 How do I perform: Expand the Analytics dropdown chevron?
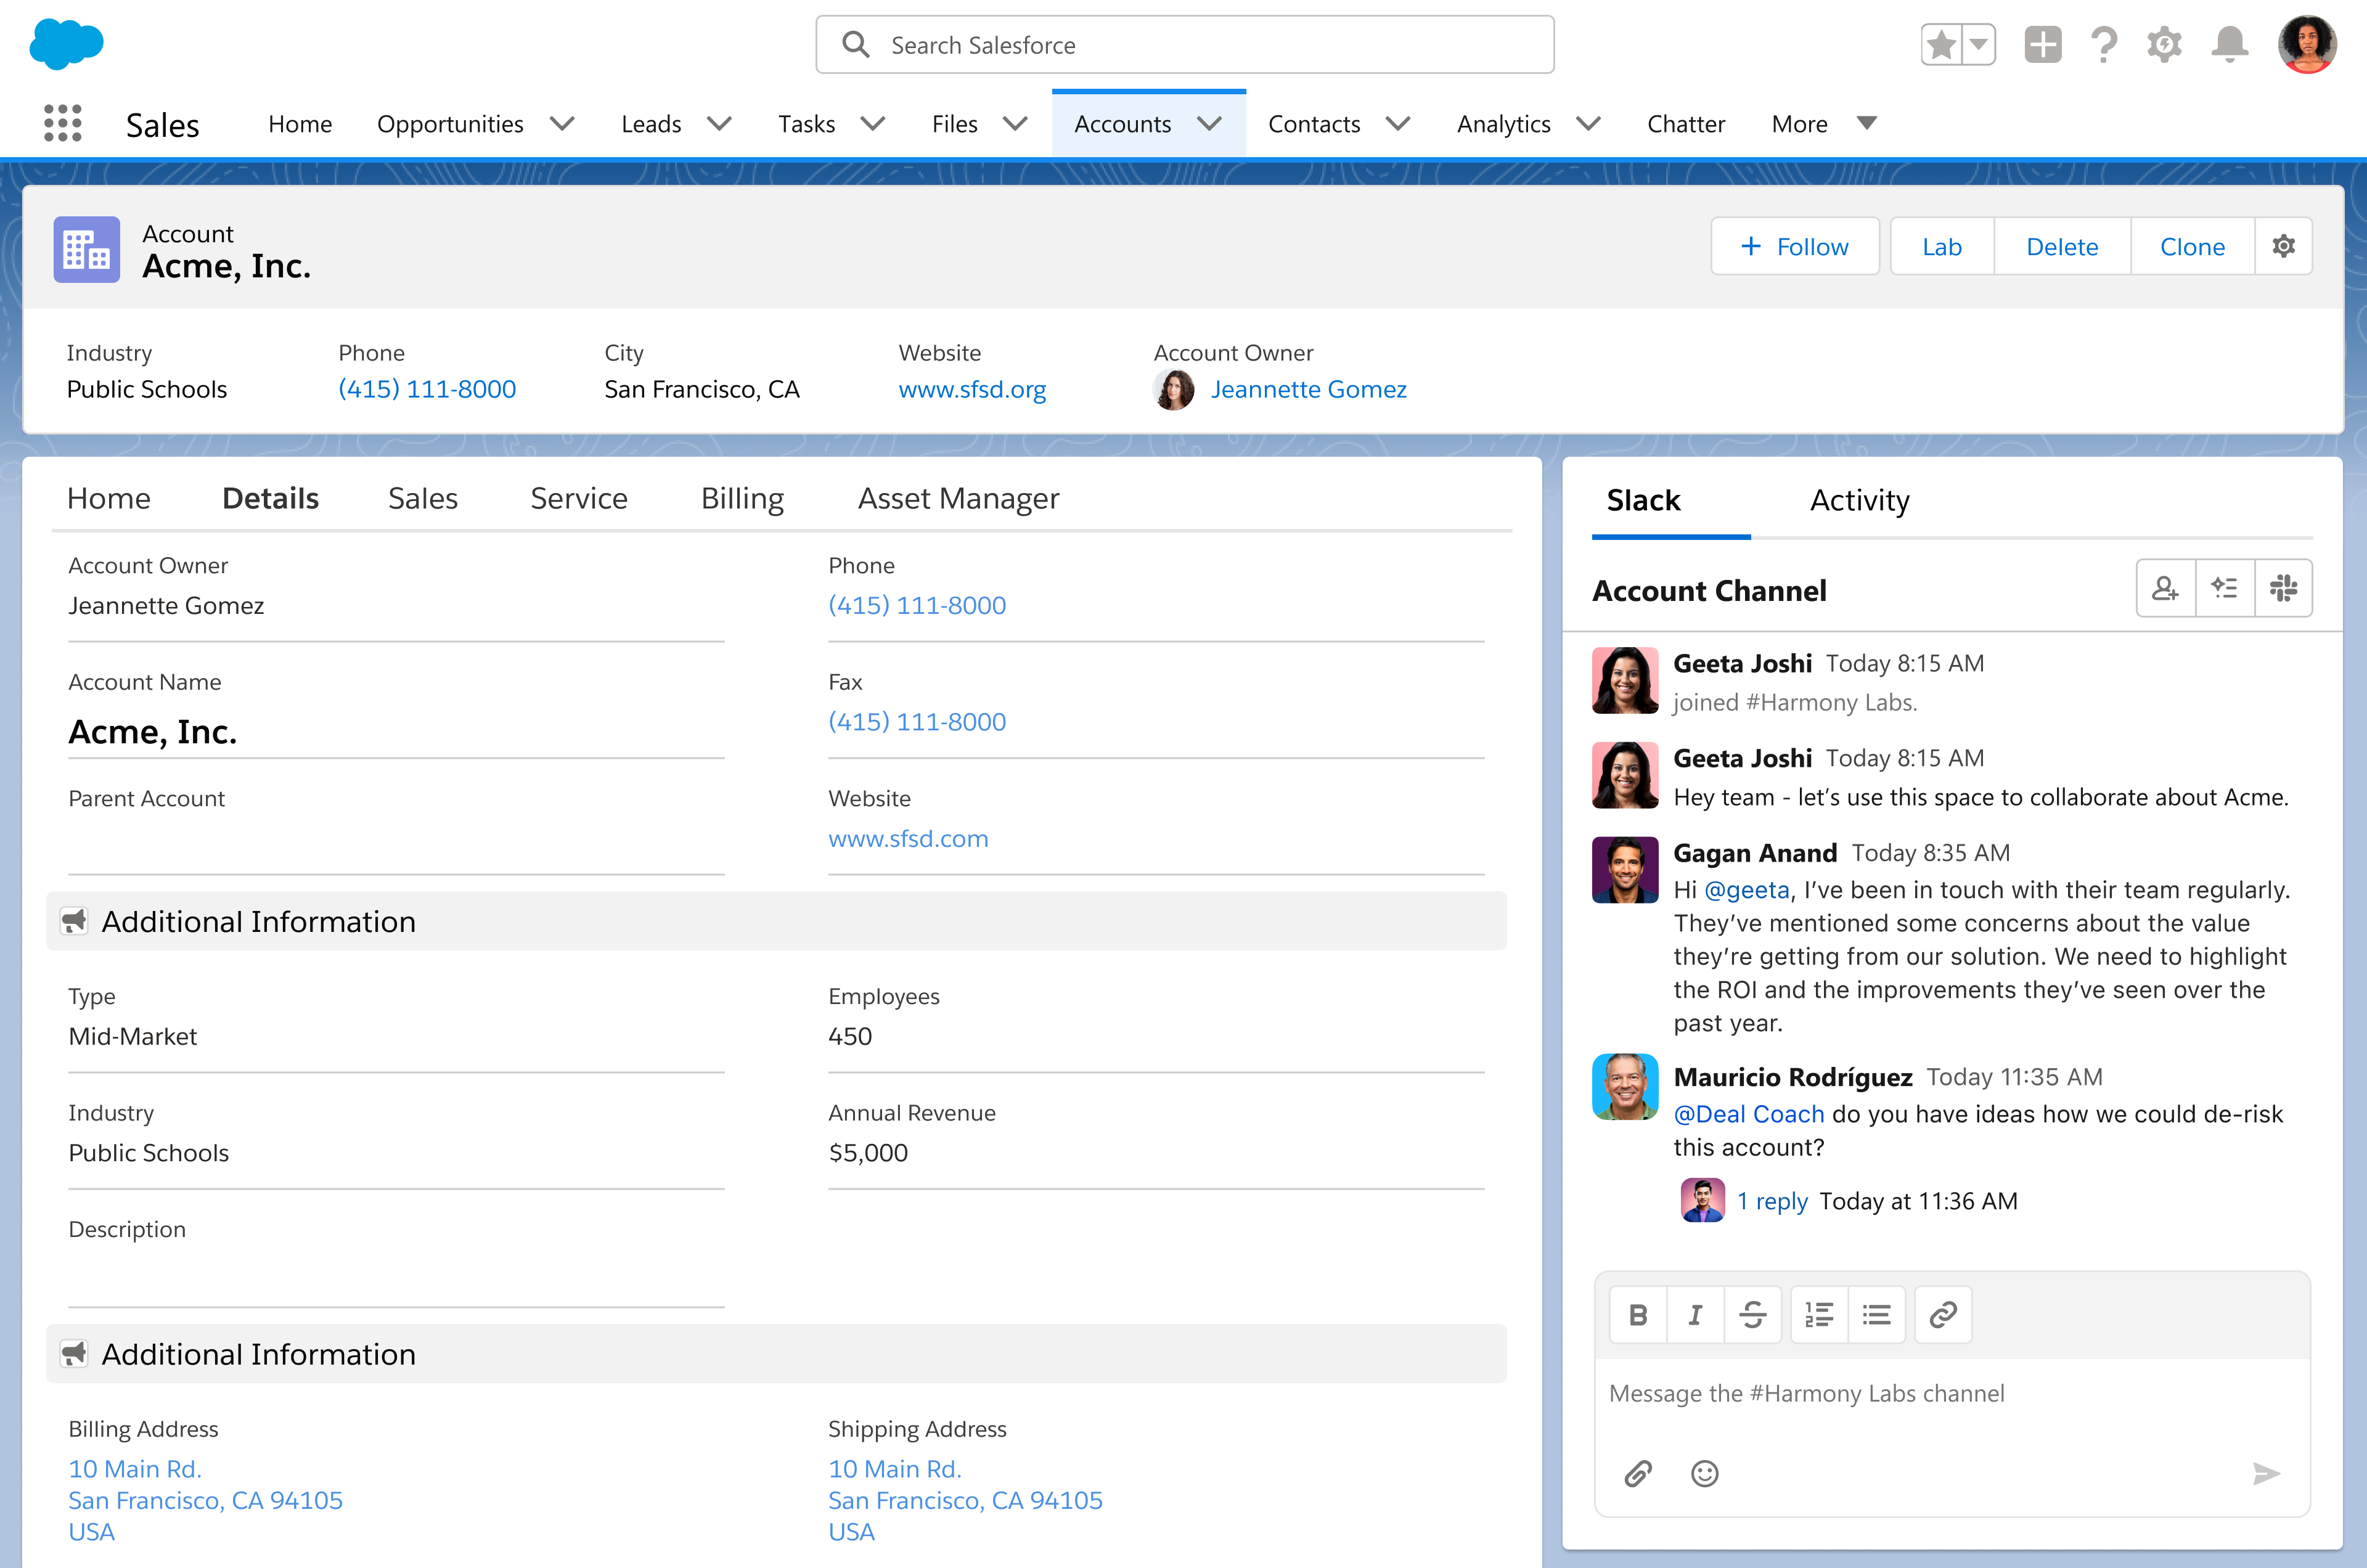(x=1588, y=124)
